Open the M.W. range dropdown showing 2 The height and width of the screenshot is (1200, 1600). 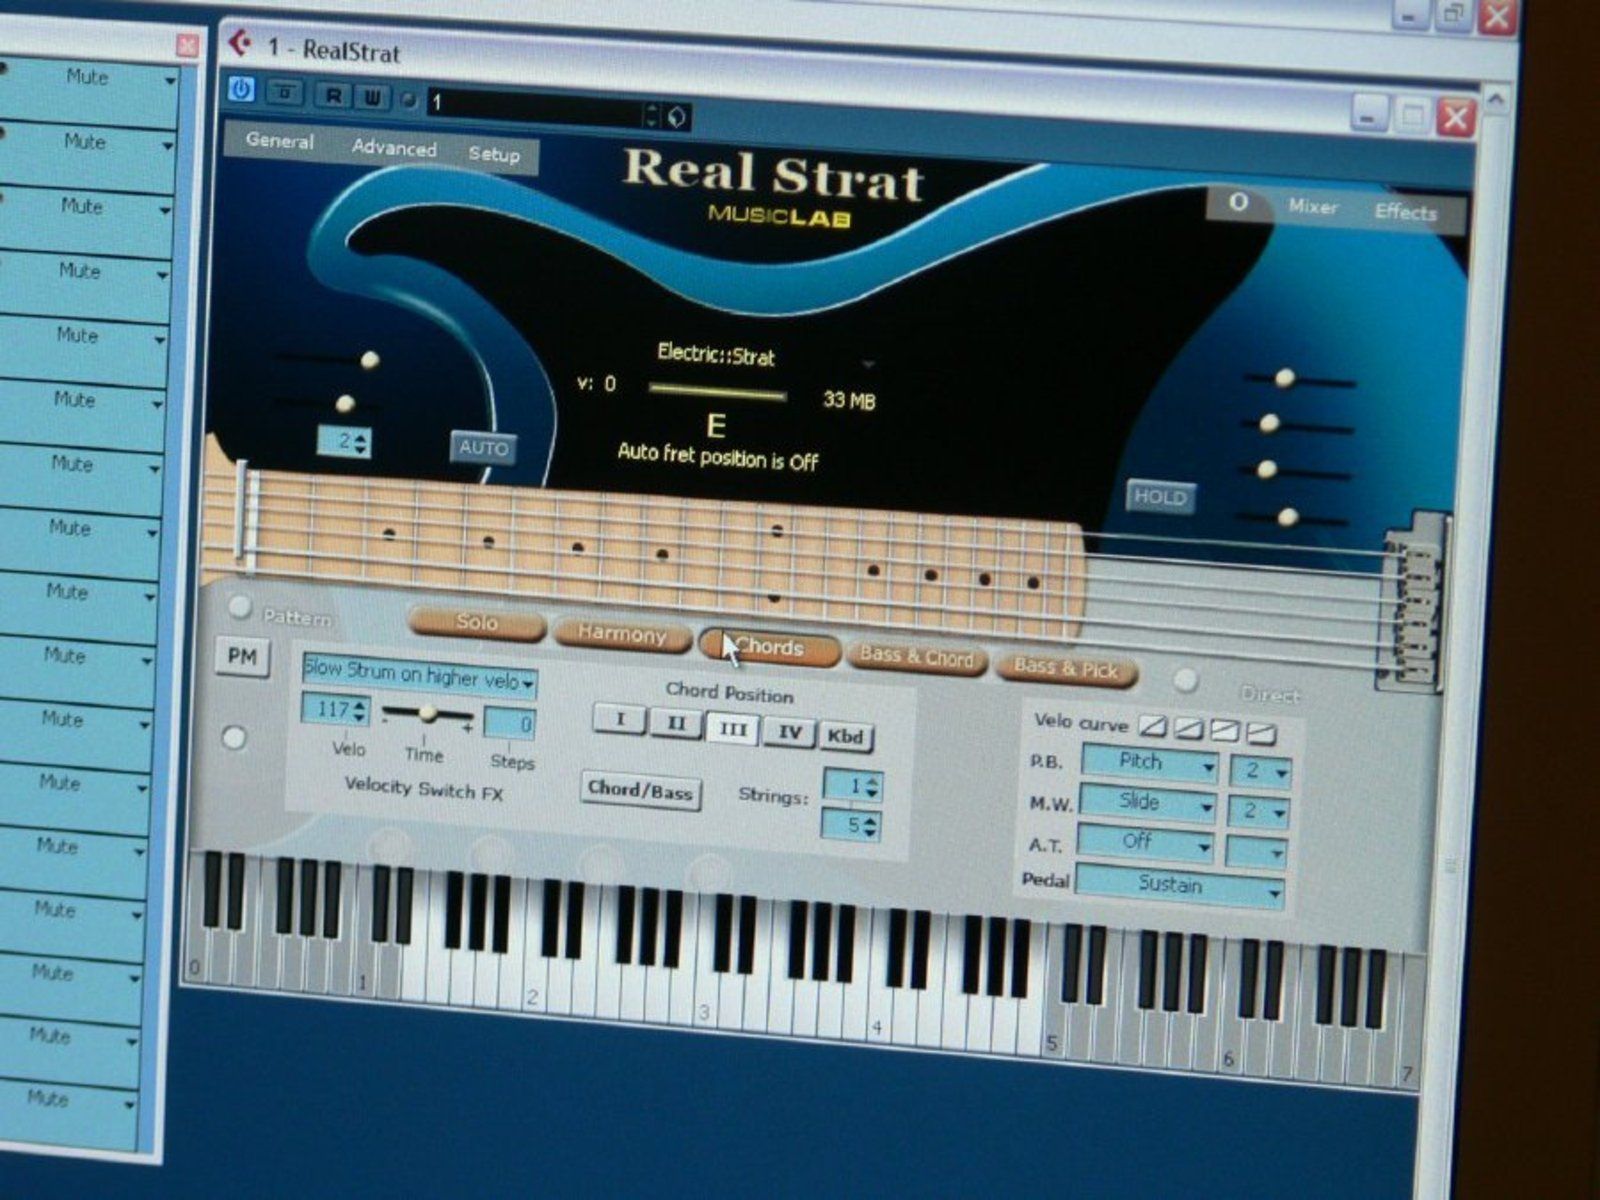coord(1258,811)
